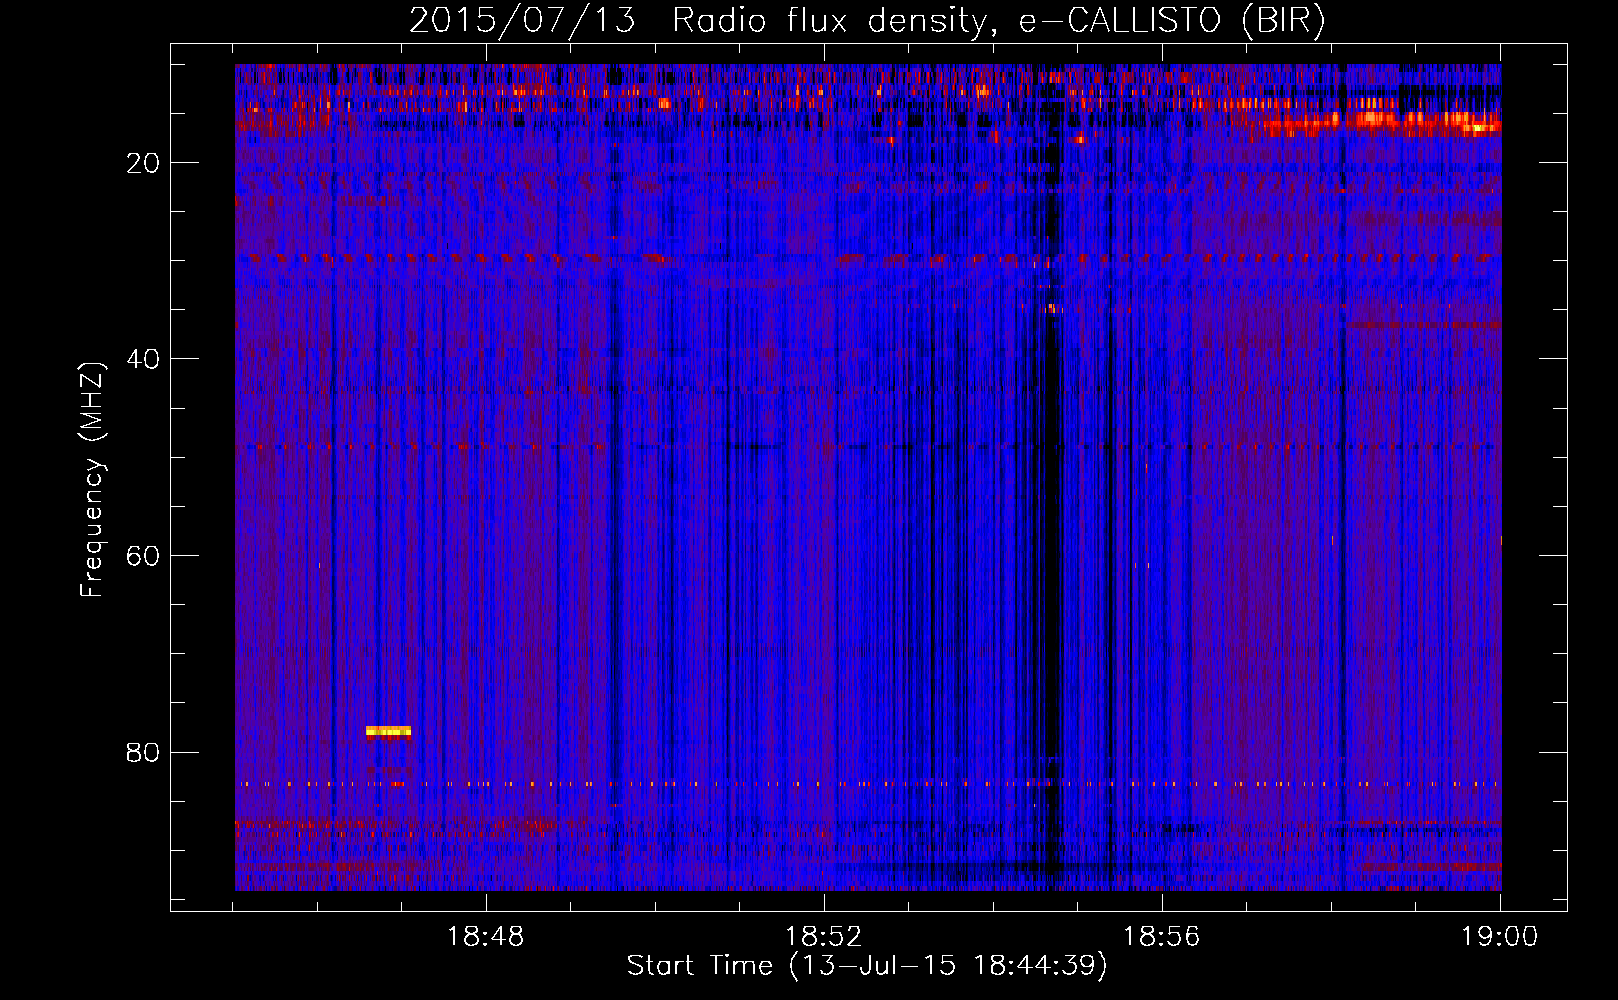Click the 'Start Time (13-Jul-15 18:44:39)' axis label
Screen dimensions: 1618x1000
(x=867, y=966)
